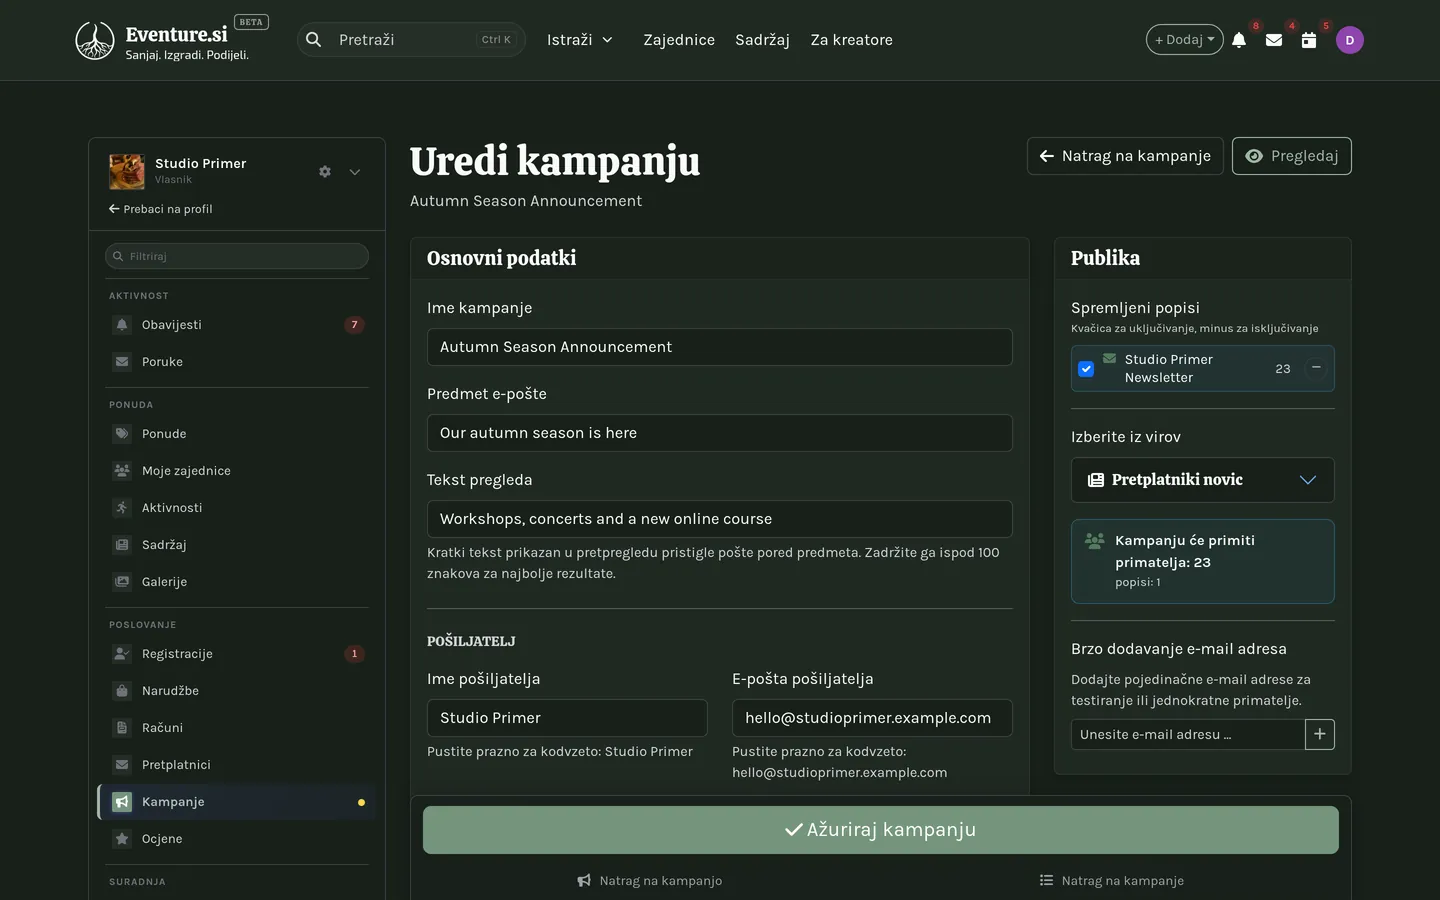Click Natrag na kampanje footer list link
The width and height of the screenshot is (1440, 900).
pyautogui.click(x=1112, y=881)
